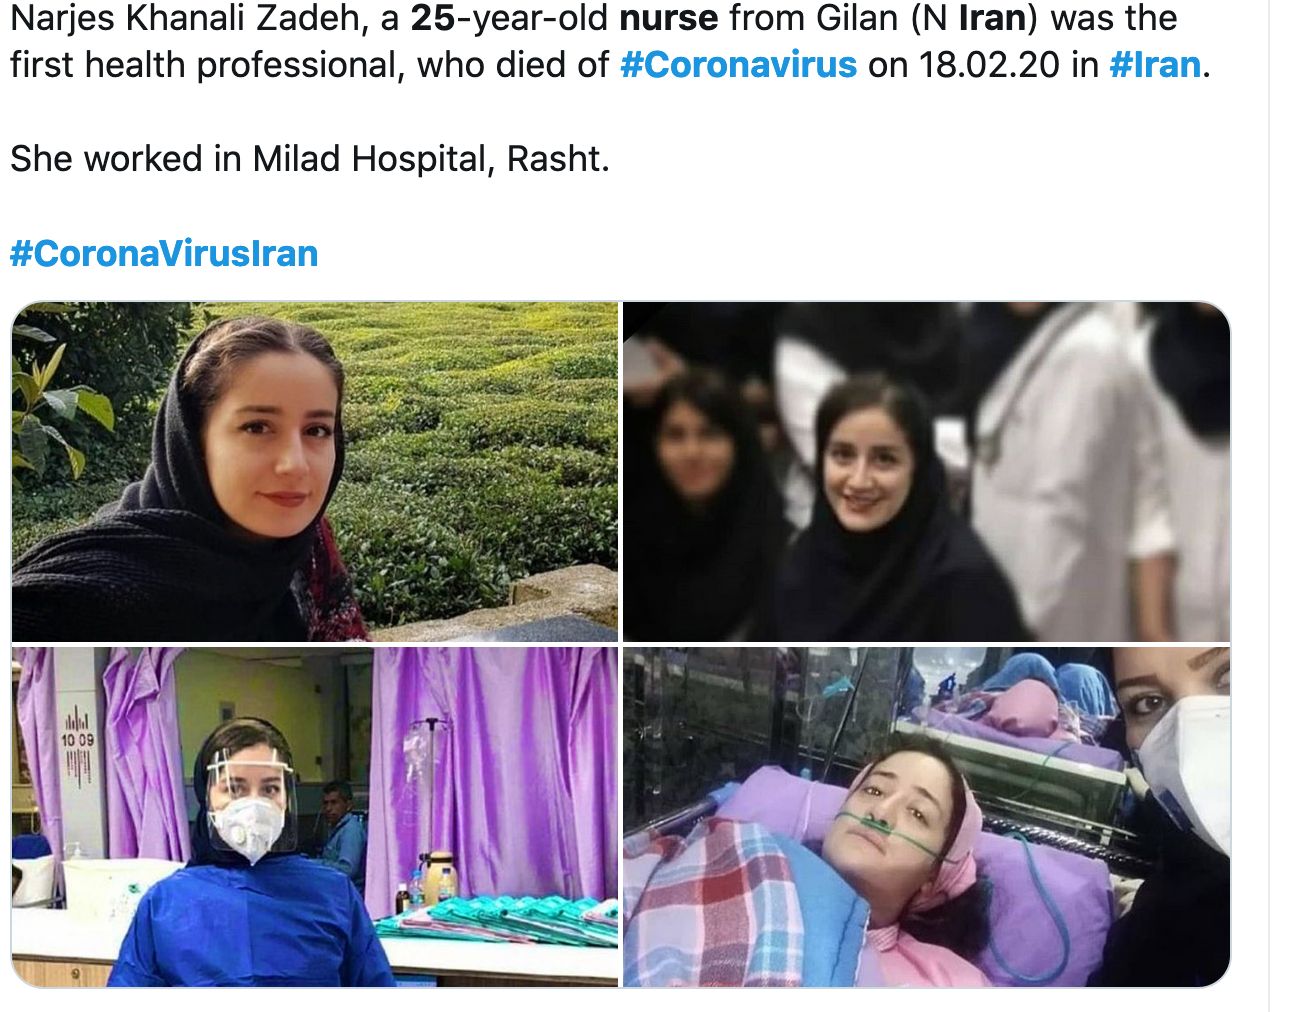Click the bold number '25' in tweet text
Image resolution: width=1292 pixels, height=1012 pixels.
click(432, 17)
